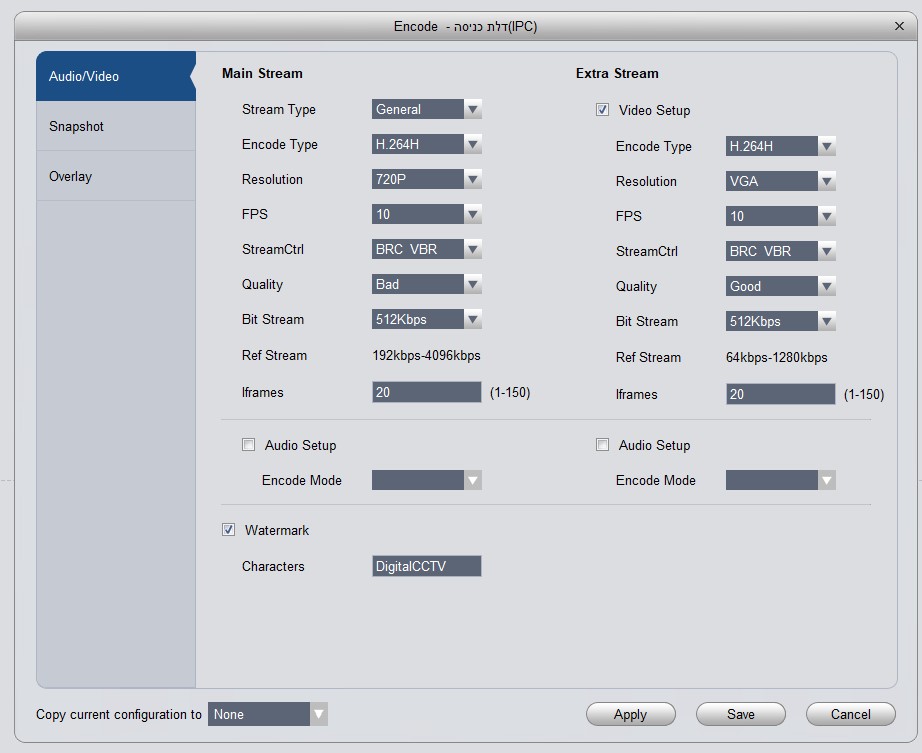Open the Snapshot tab
The height and width of the screenshot is (753, 922).
click(x=116, y=126)
